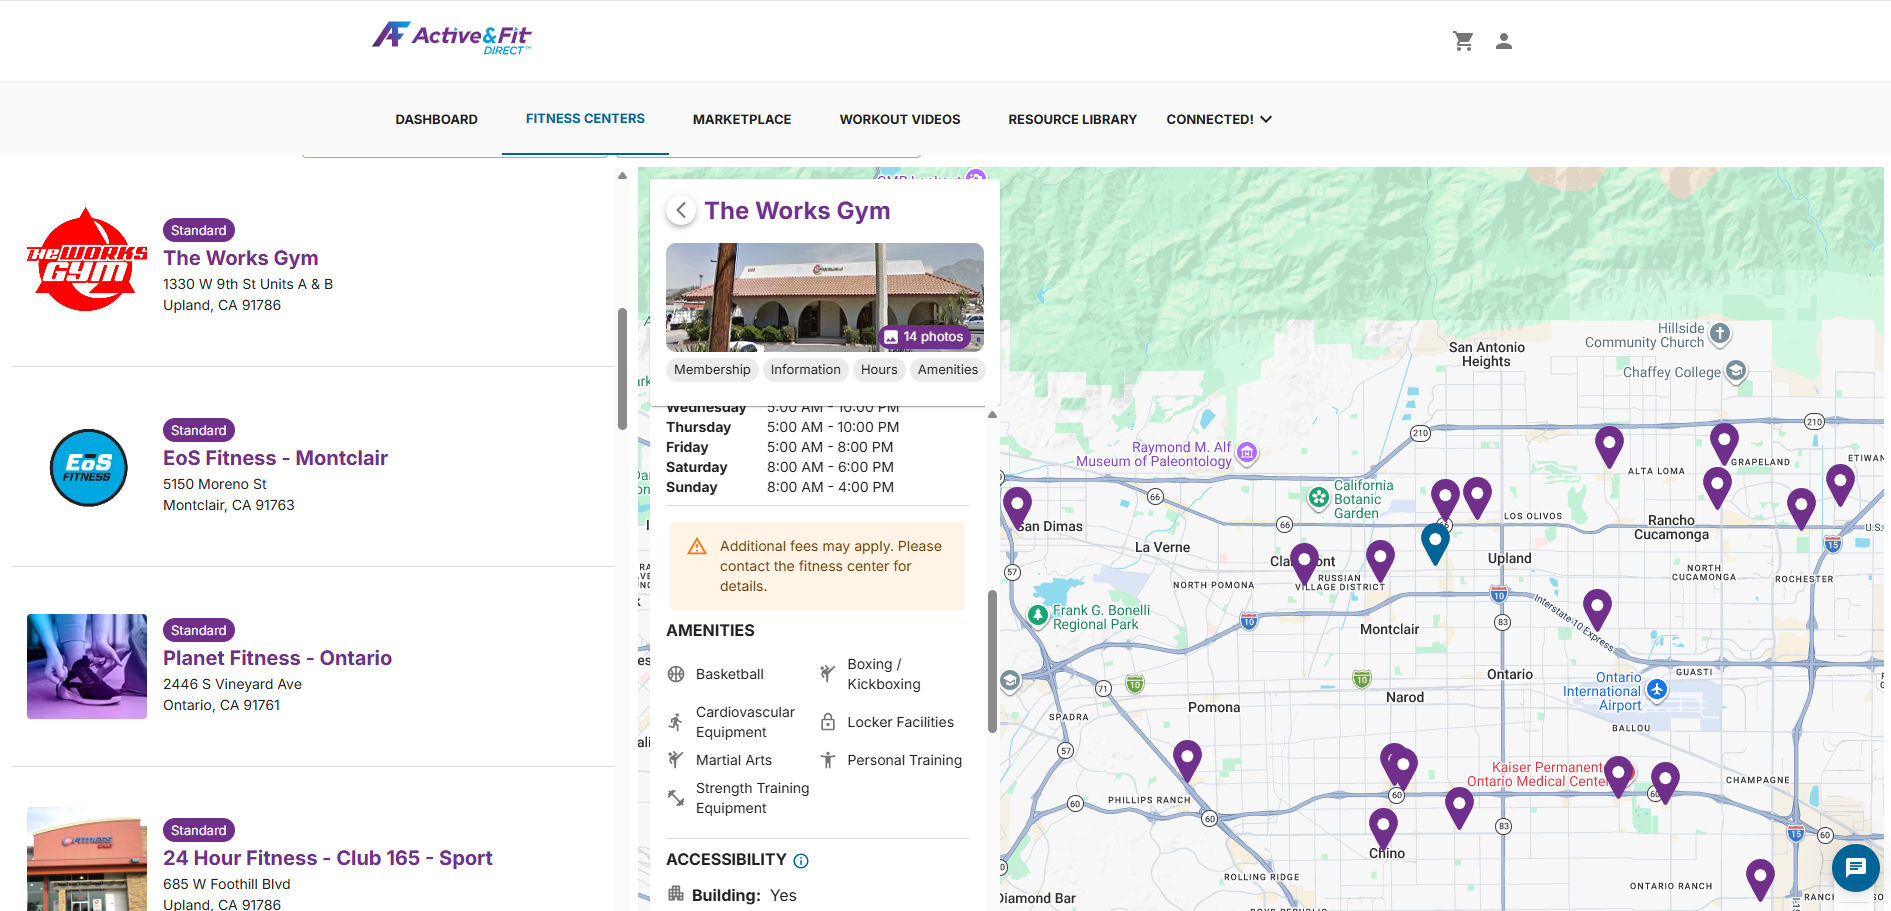This screenshot has width=1891, height=911.
Task: Click the Chaffey College marker
Action: (1736, 371)
